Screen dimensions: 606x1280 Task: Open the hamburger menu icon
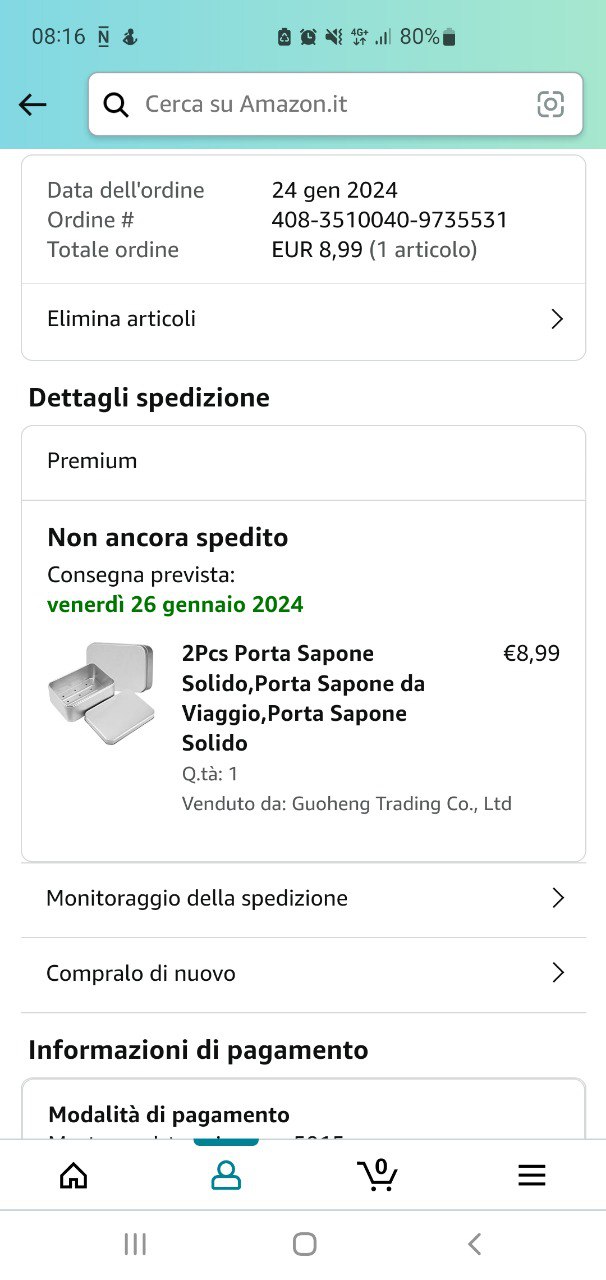click(532, 1175)
